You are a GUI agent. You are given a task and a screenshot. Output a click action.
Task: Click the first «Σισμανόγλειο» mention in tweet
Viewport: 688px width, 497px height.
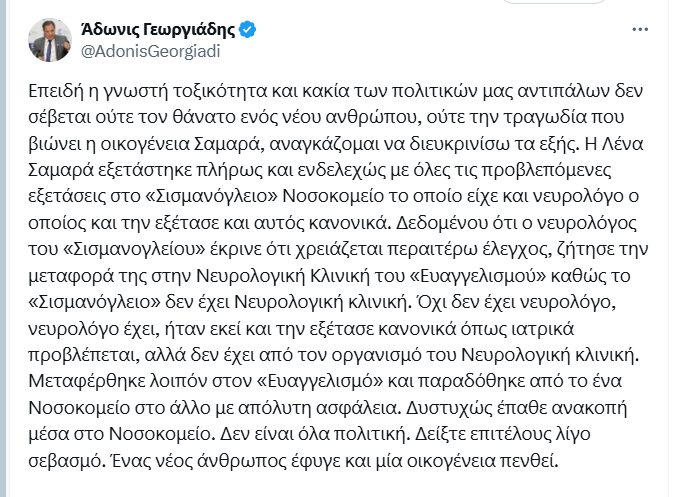click(211, 196)
